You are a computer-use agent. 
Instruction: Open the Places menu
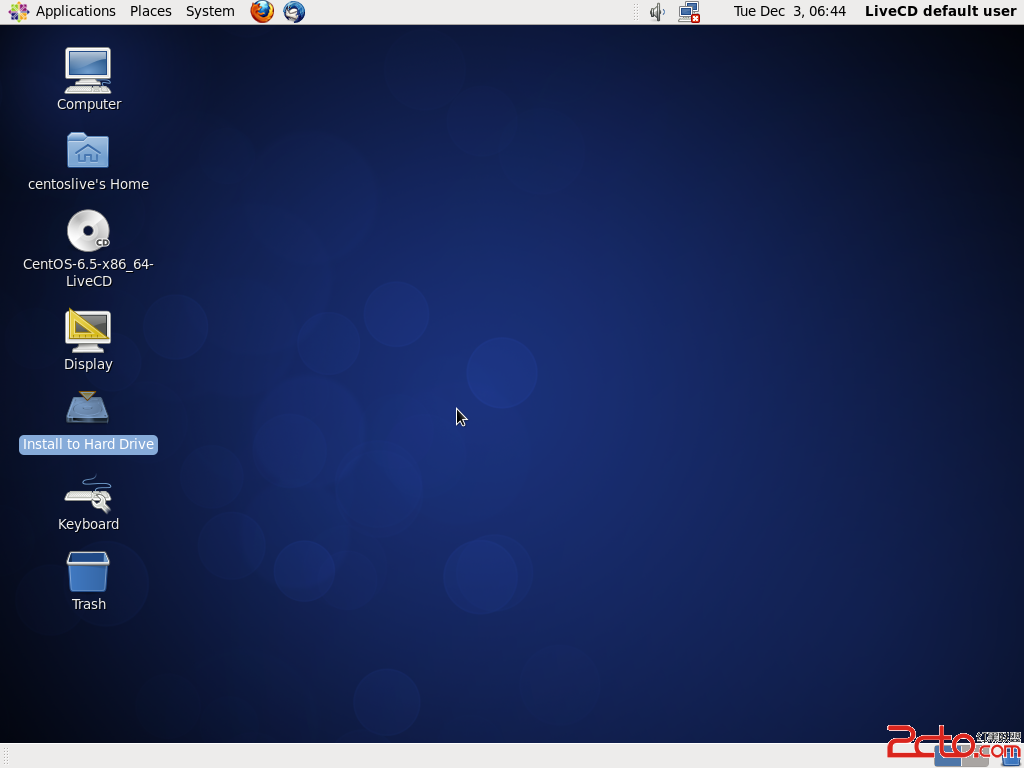click(x=151, y=11)
